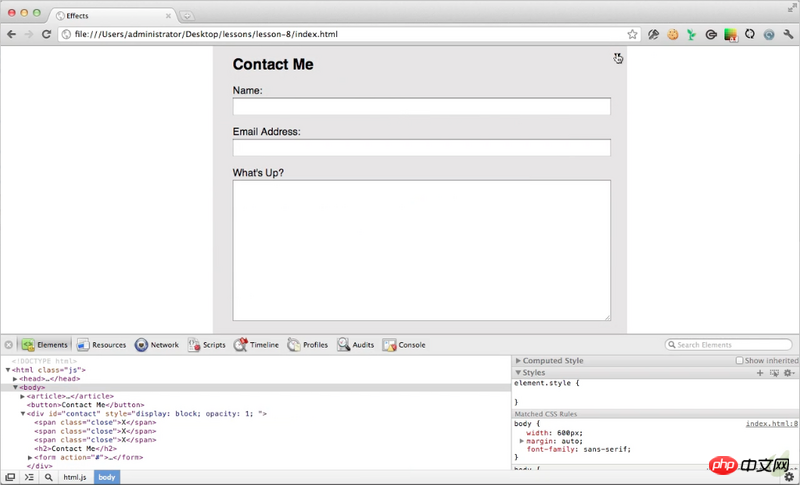Click the green sprout extension icon

691,34
